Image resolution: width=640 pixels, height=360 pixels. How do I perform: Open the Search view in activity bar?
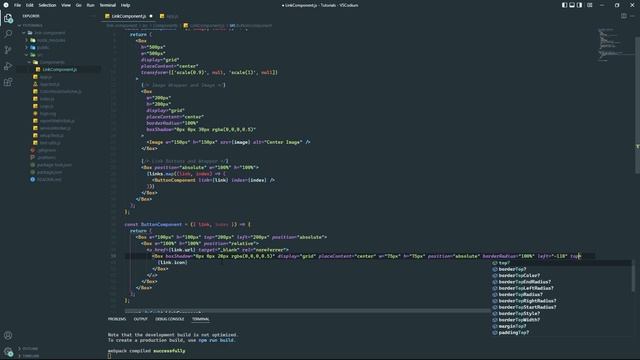(8, 34)
